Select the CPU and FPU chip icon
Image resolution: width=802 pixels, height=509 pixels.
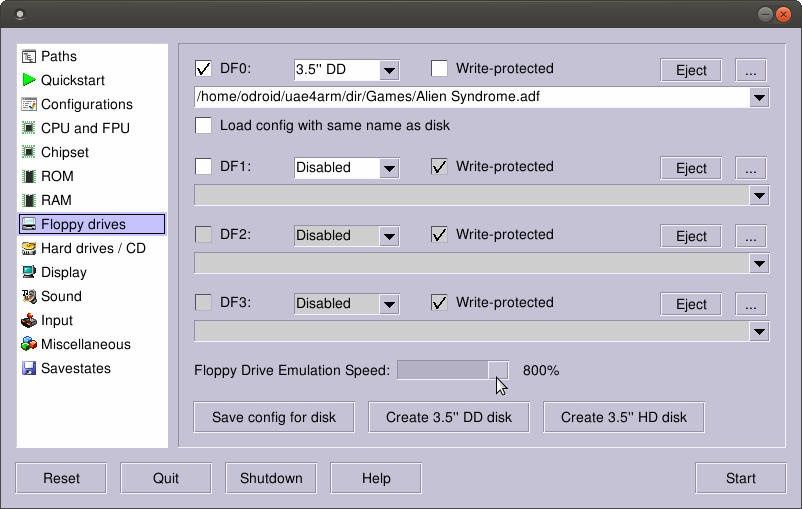(29, 128)
